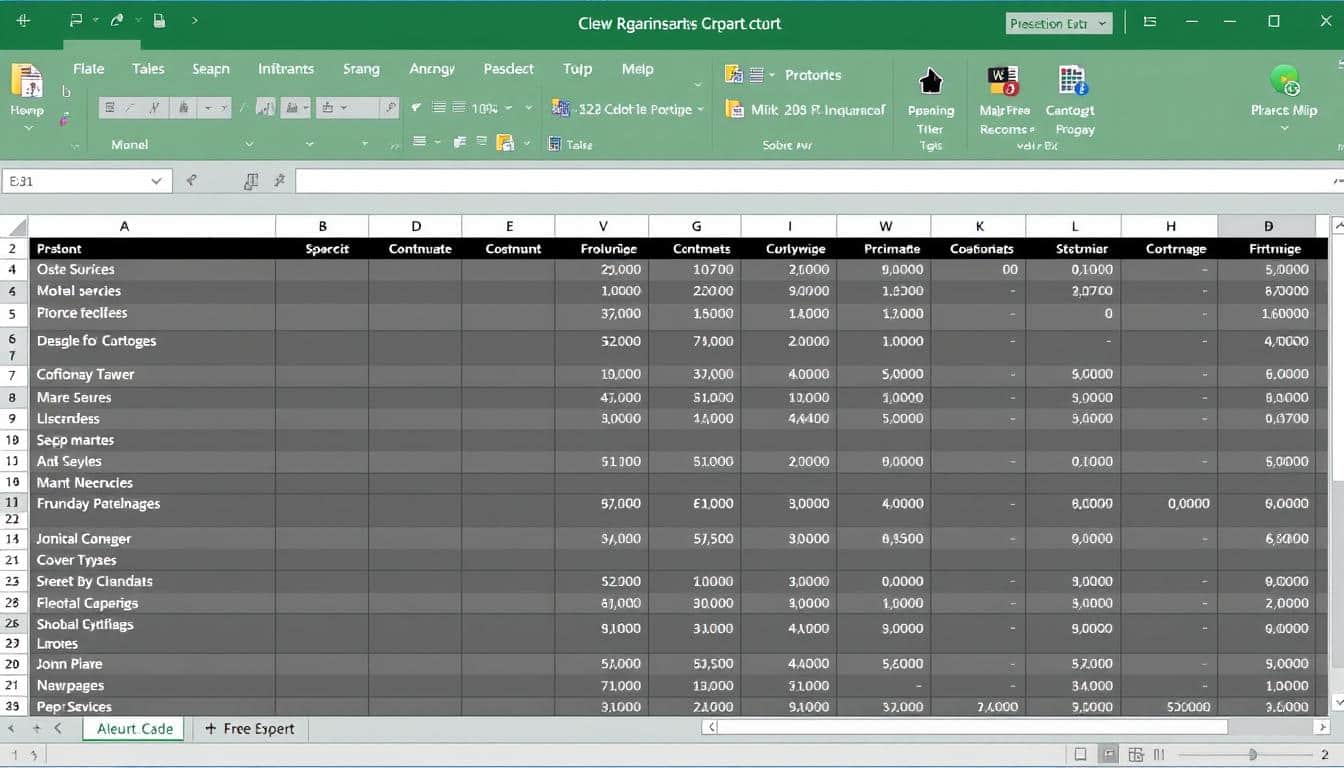Screen dimensions: 1344x768
Task: Select the cell reading Oste Surices
Action: [x=152, y=269]
